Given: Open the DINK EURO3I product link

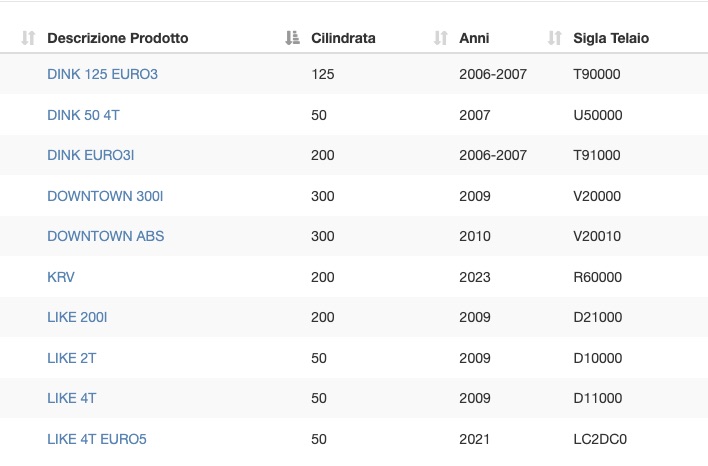Looking at the screenshot, I should [x=91, y=155].
